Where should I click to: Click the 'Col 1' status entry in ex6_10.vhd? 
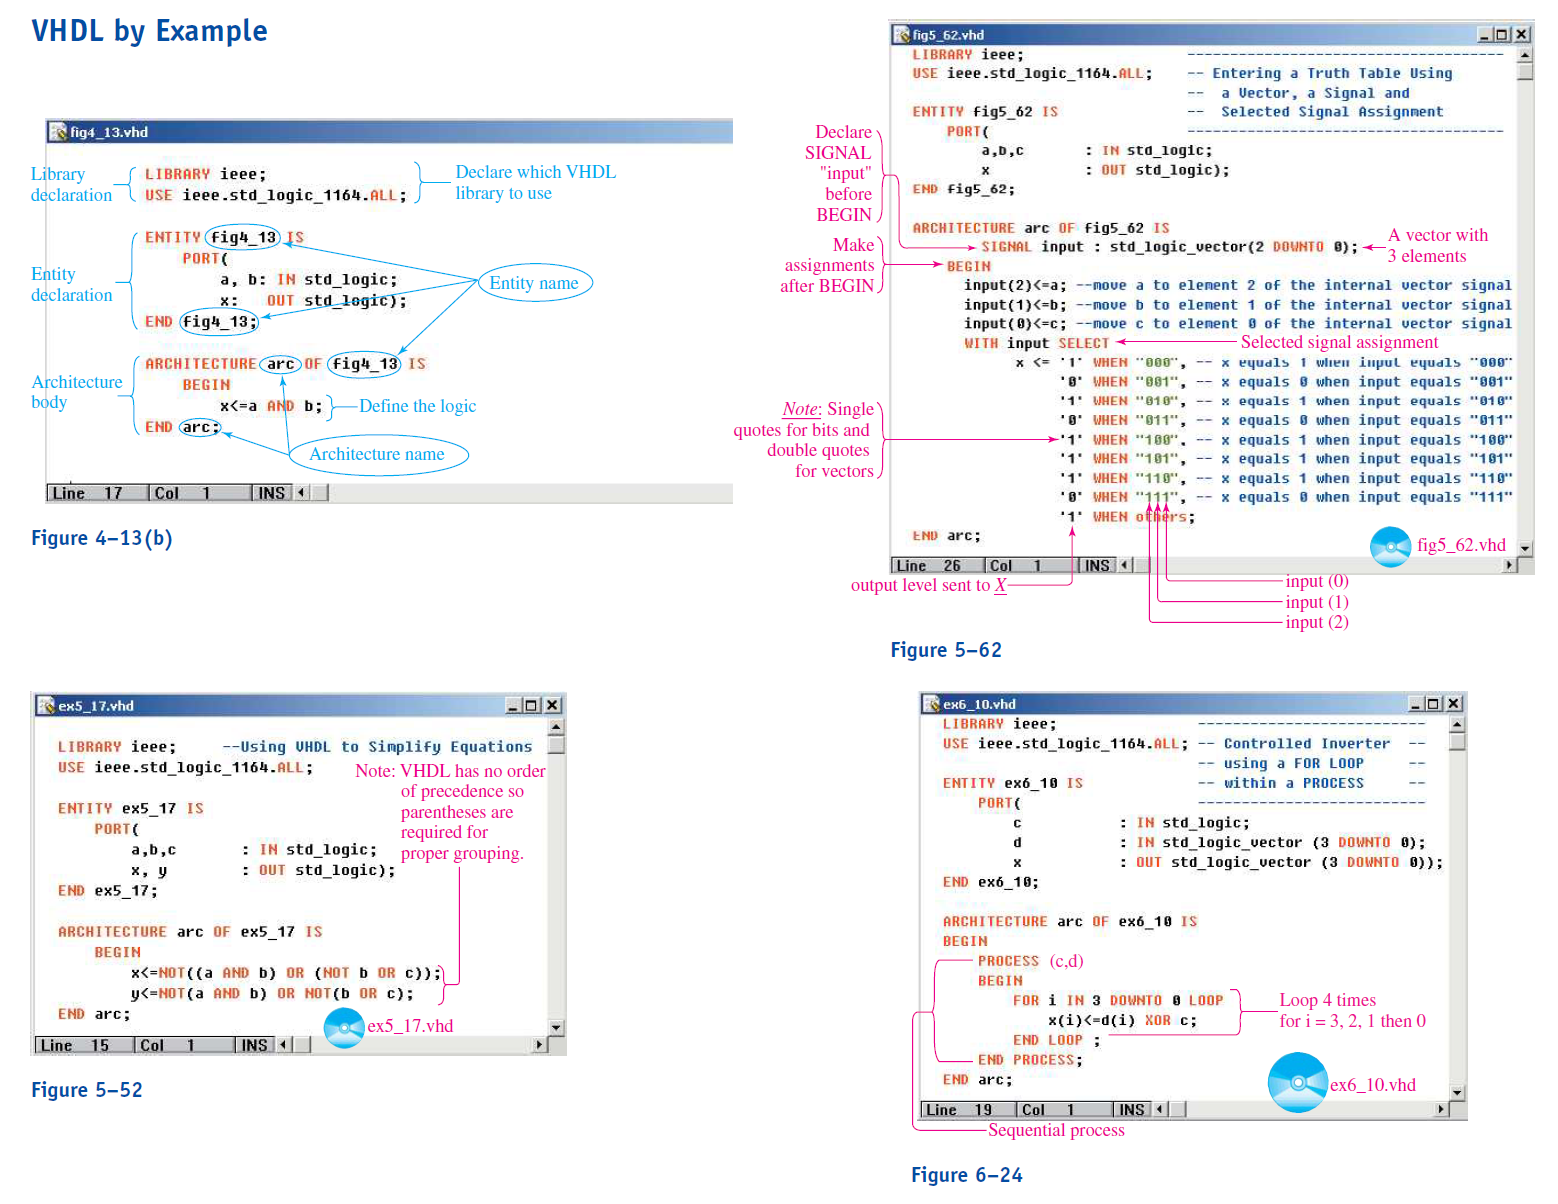(x=1064, y=1109)
